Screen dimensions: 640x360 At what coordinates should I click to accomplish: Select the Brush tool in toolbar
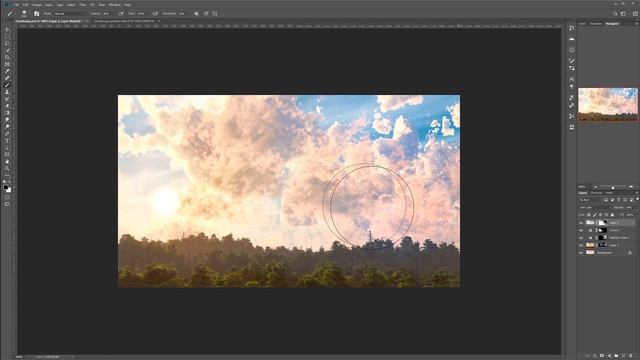tap(7, 85)
